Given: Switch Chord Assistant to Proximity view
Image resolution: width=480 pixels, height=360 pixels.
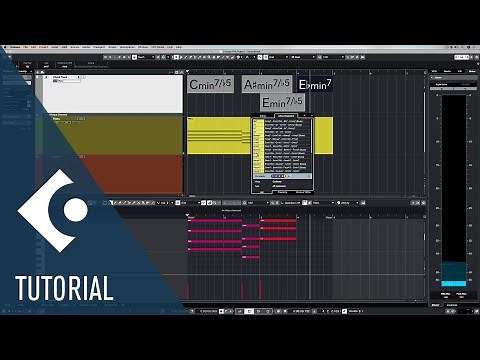Looking at the screenshot, I should coord(282,192).
